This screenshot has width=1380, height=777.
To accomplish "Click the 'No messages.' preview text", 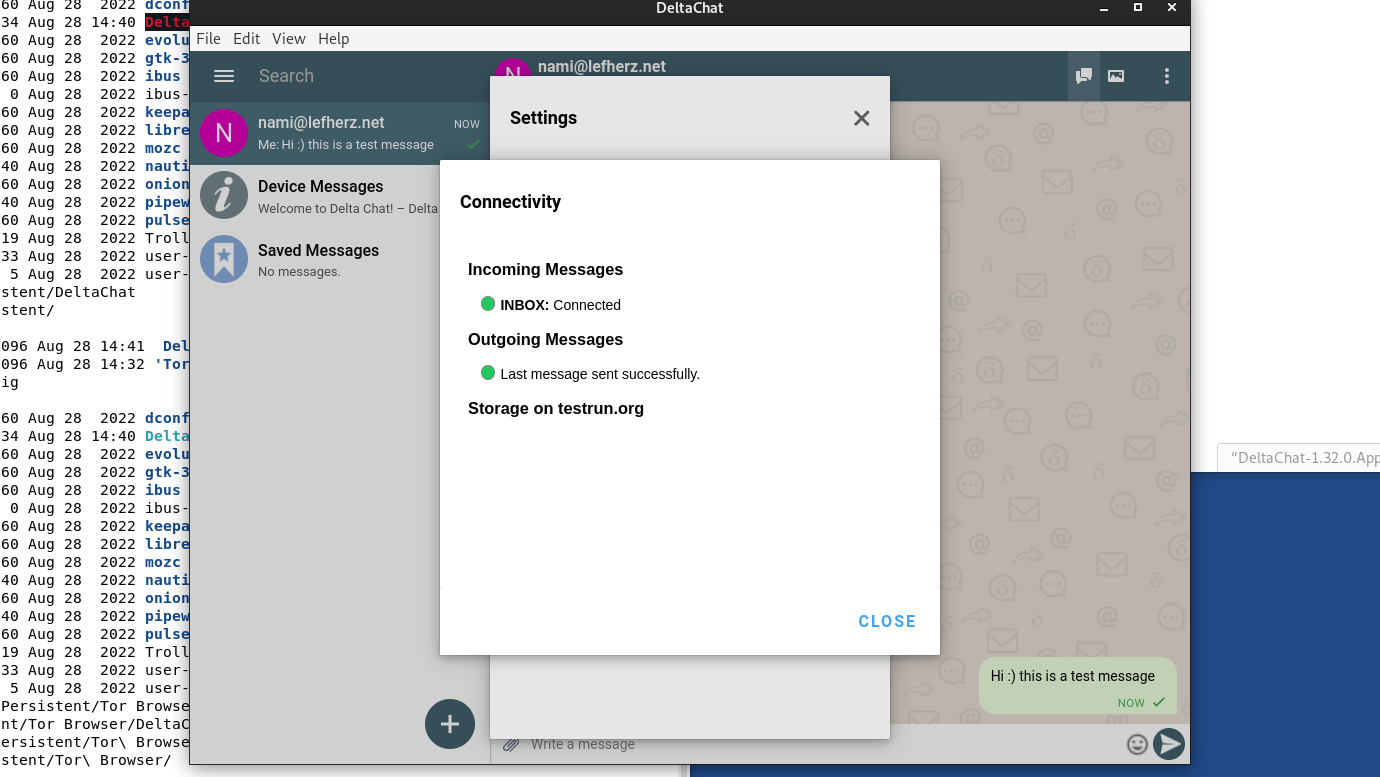I will tap(299, 272).
